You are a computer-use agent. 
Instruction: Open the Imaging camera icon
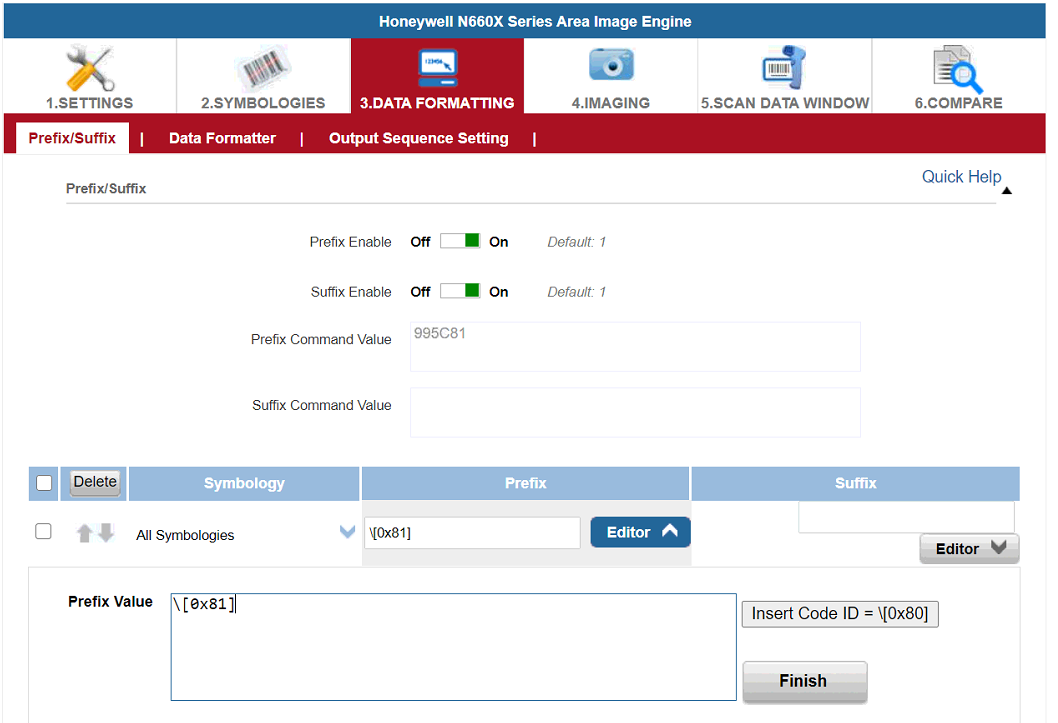(x=611, y=65)
